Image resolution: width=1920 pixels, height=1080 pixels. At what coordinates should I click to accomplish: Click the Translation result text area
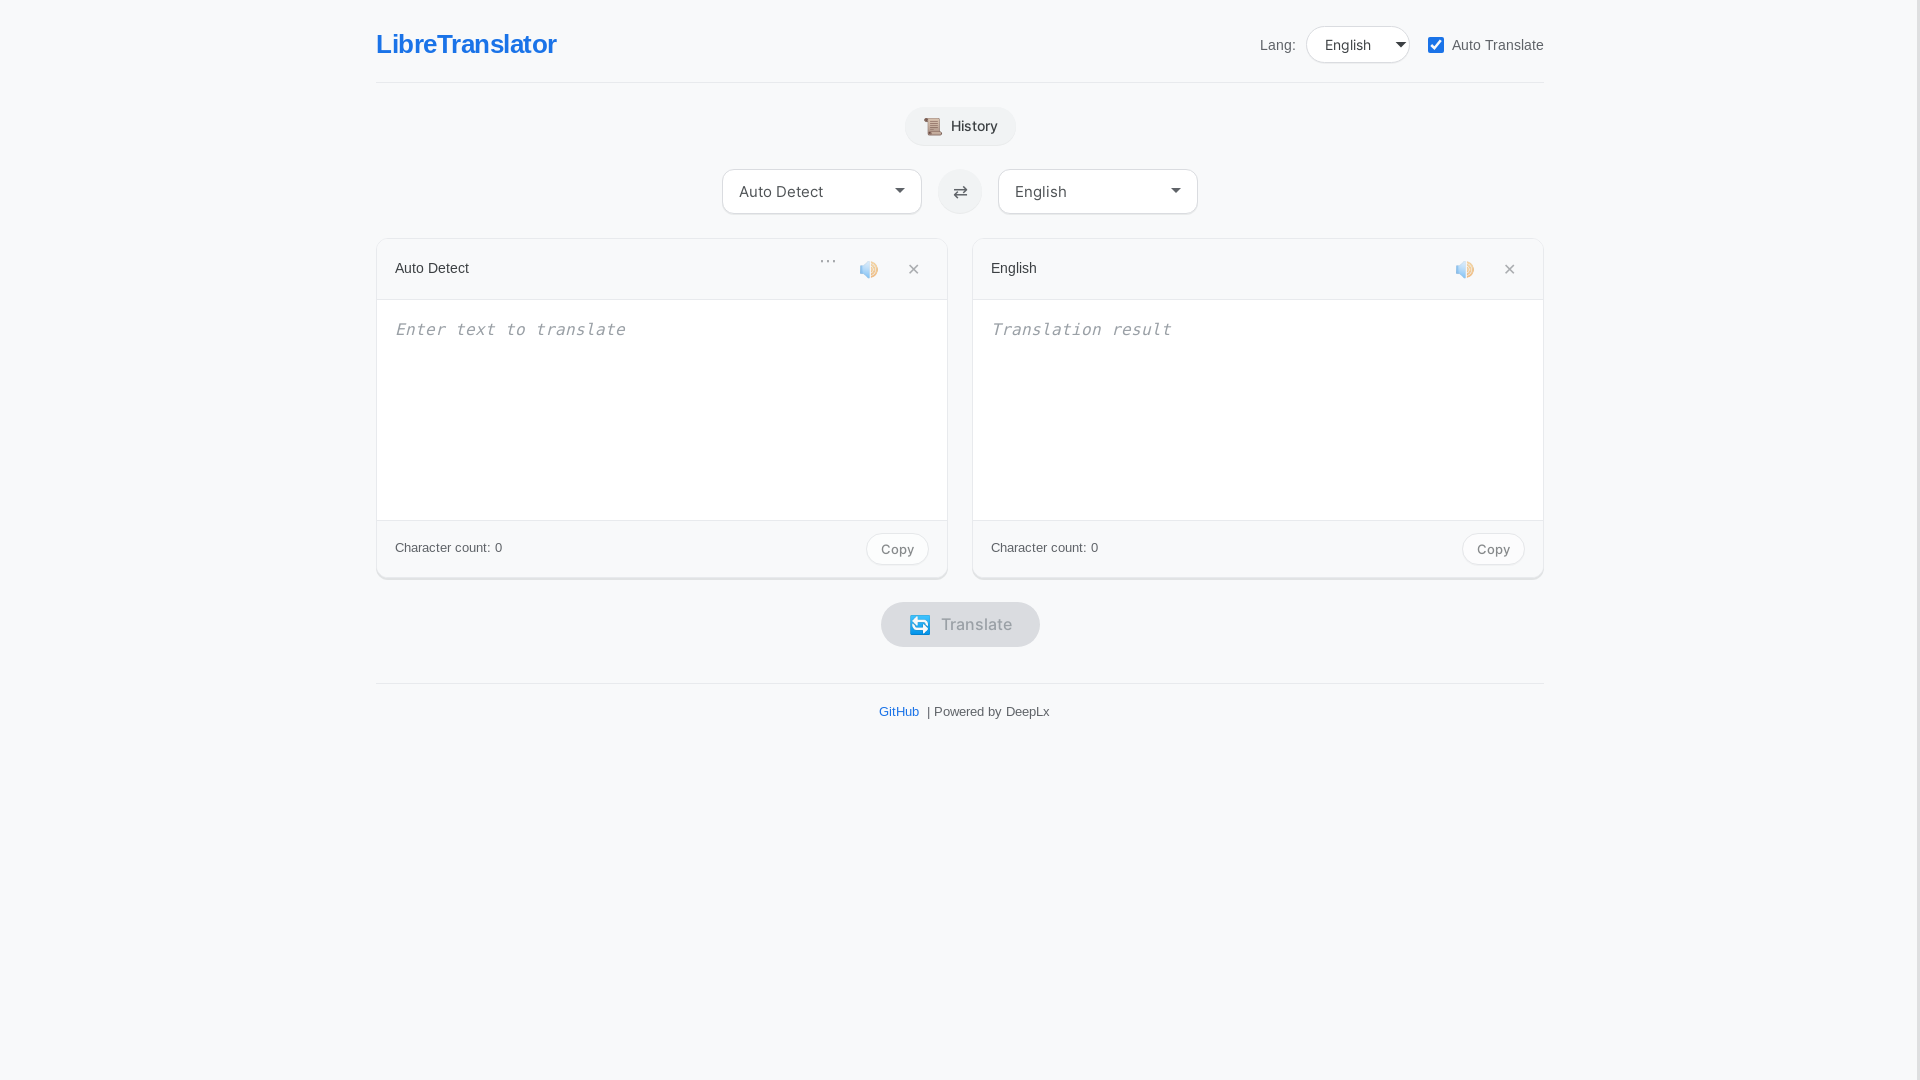1258,410
